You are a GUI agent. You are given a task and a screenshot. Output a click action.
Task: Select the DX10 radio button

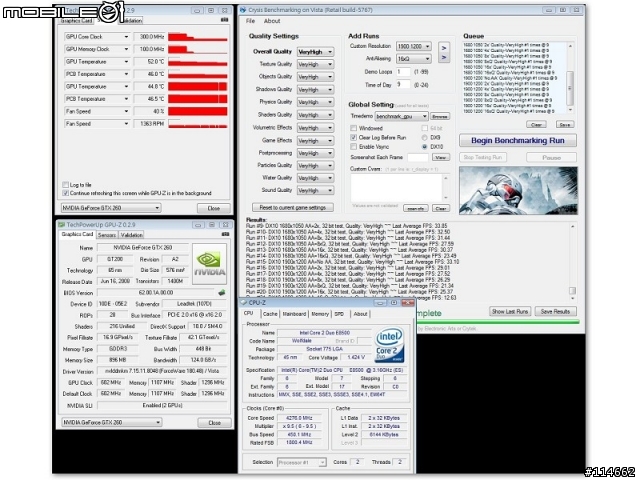pyautogui.click(x=424, y=147)
